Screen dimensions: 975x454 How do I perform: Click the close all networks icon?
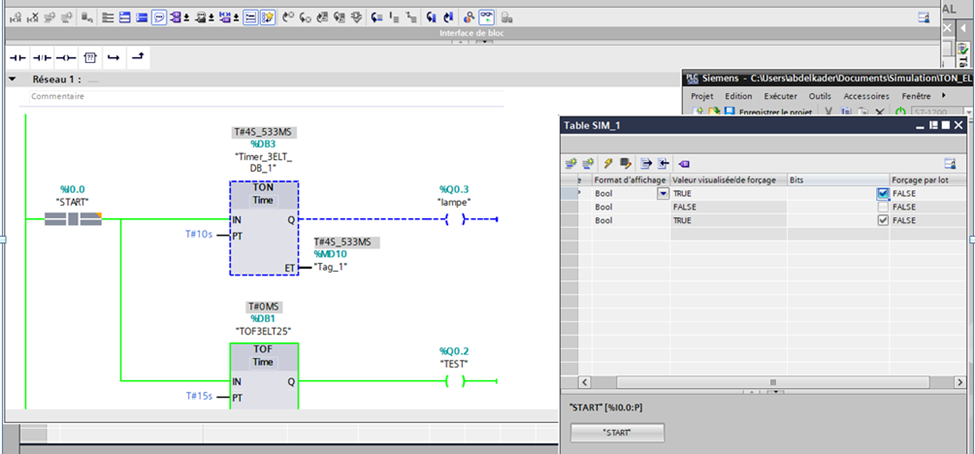click(x=142, y=18)
